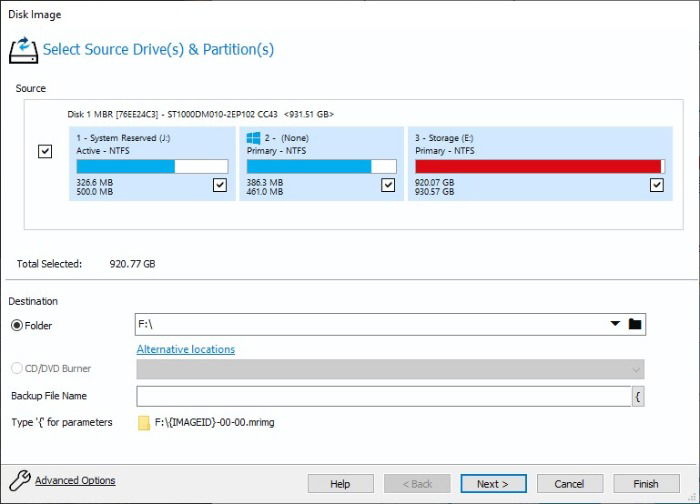Click the '3 - Storage (E:)' label
This screenshot has width=700, height=504.
[x=444, y=138]
